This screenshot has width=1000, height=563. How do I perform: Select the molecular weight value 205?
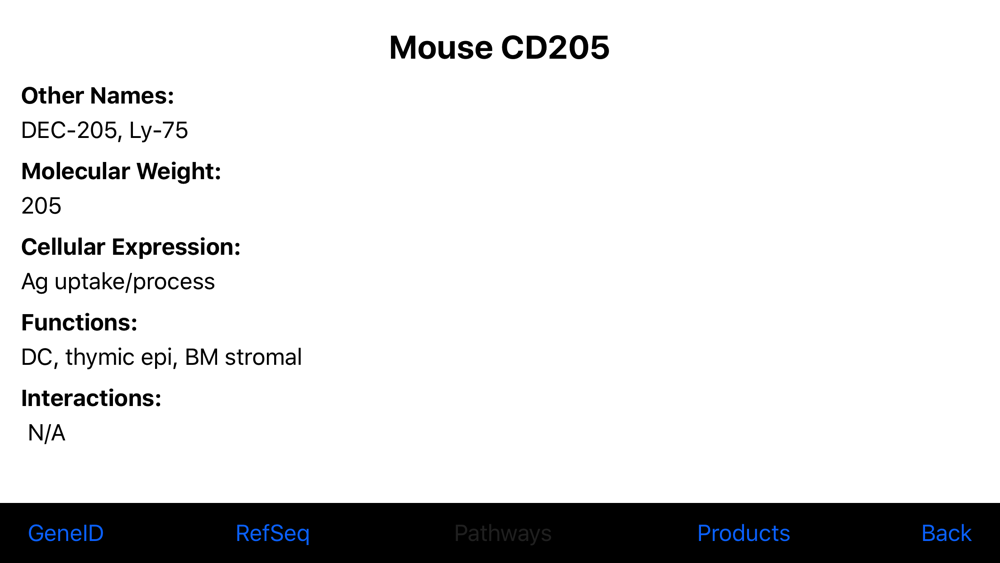41,206
